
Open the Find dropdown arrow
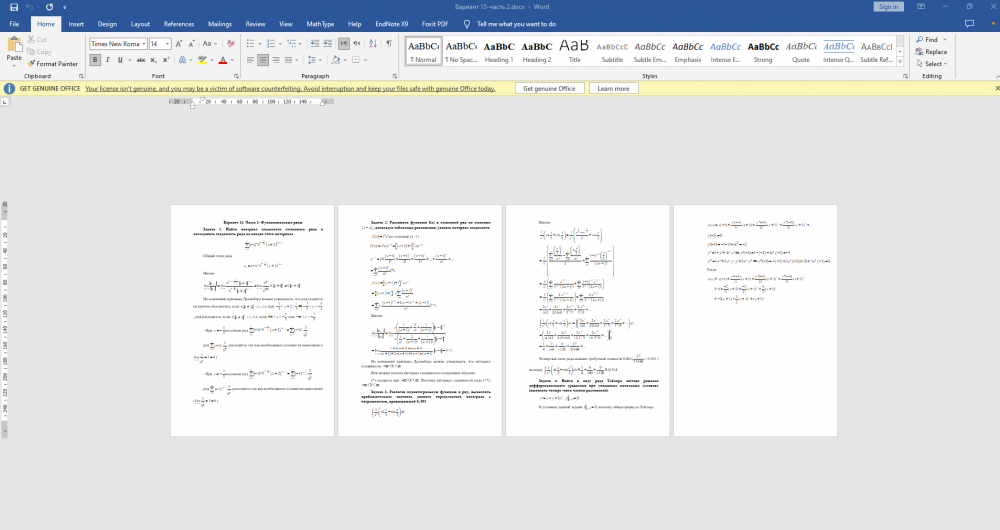click(945, 40)
